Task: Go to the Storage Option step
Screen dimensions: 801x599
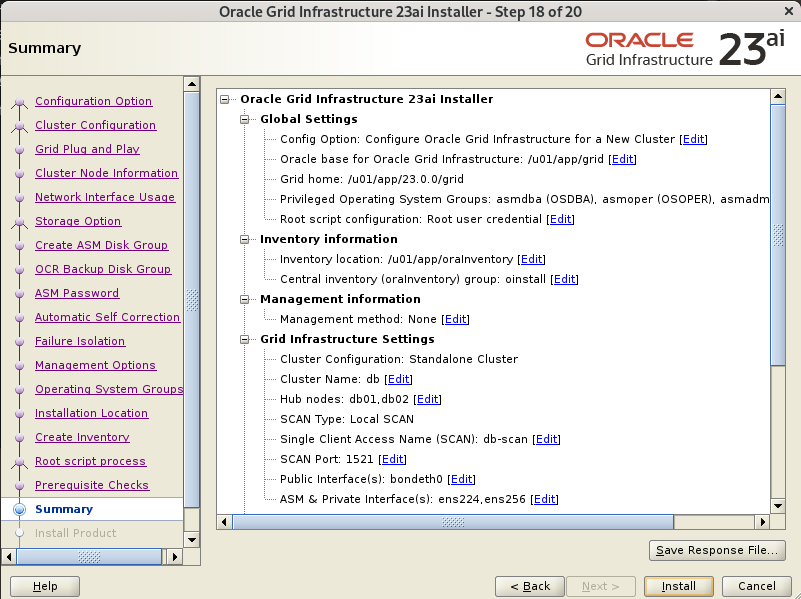Action: (x=78, y=221)
